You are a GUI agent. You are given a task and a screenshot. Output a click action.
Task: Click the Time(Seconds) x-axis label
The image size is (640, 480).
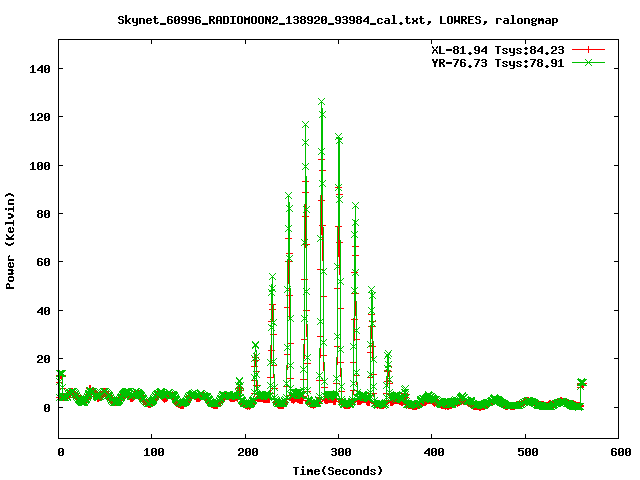pyautogui.click(x=338, y=470)
